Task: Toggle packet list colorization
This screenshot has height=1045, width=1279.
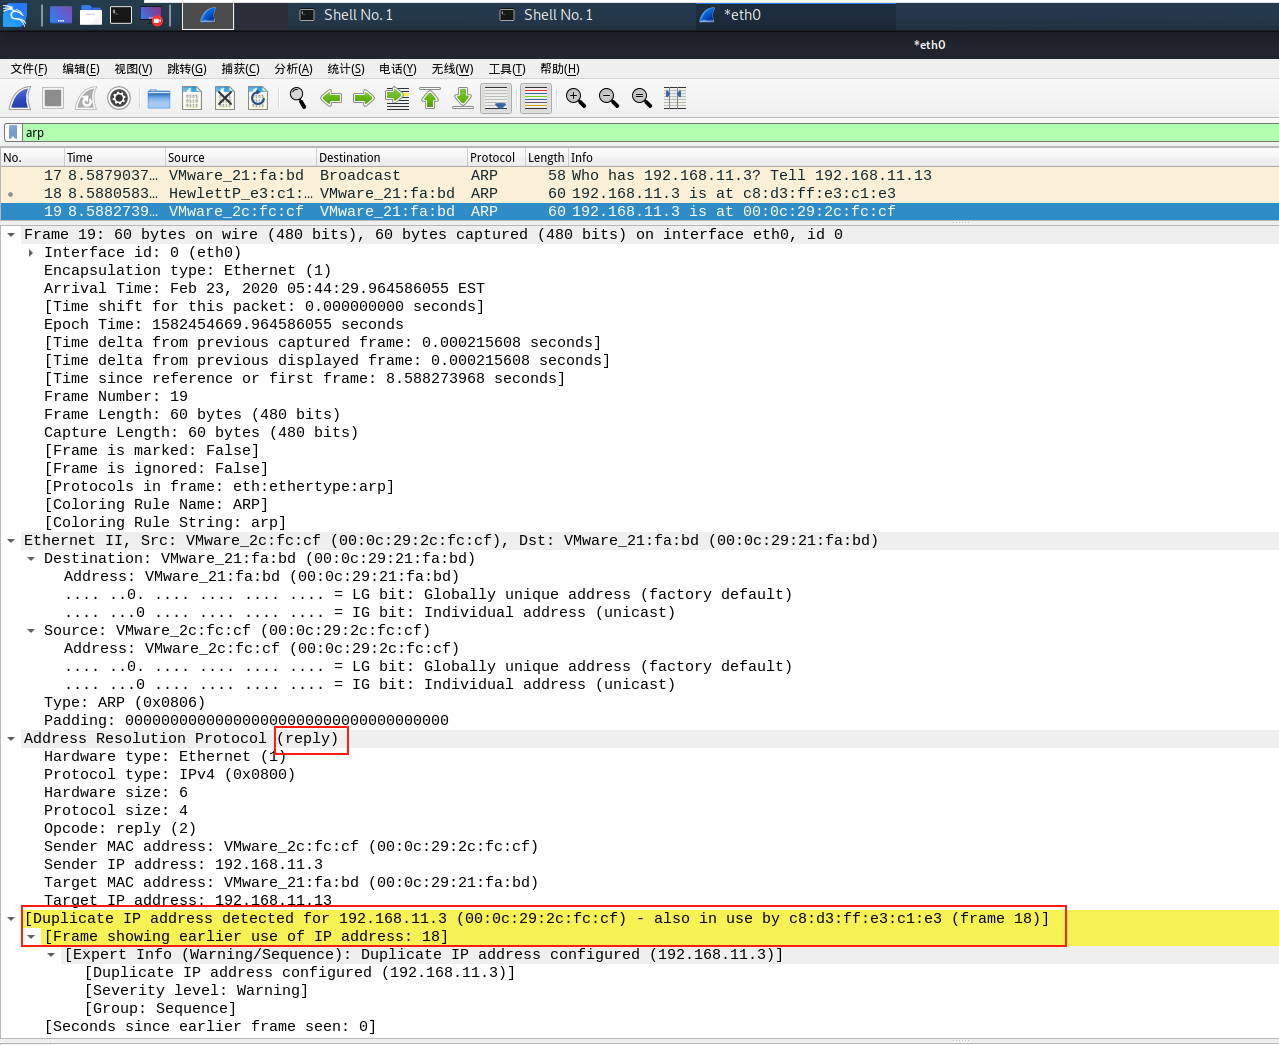Action: [x=535, y=98]
